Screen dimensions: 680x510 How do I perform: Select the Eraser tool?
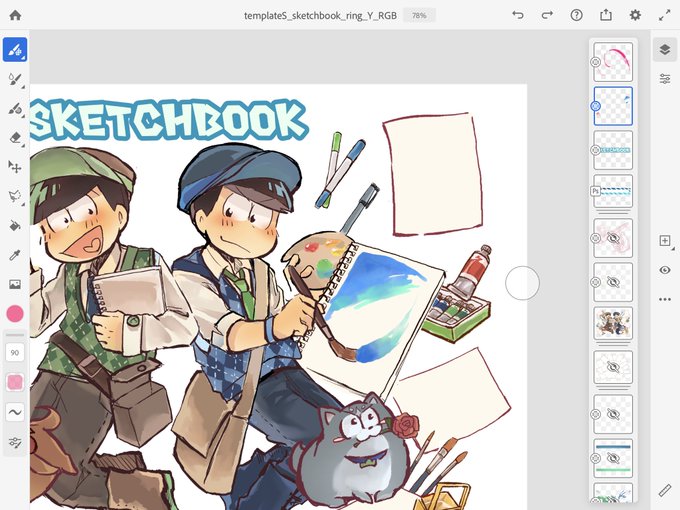coord(15,138)
